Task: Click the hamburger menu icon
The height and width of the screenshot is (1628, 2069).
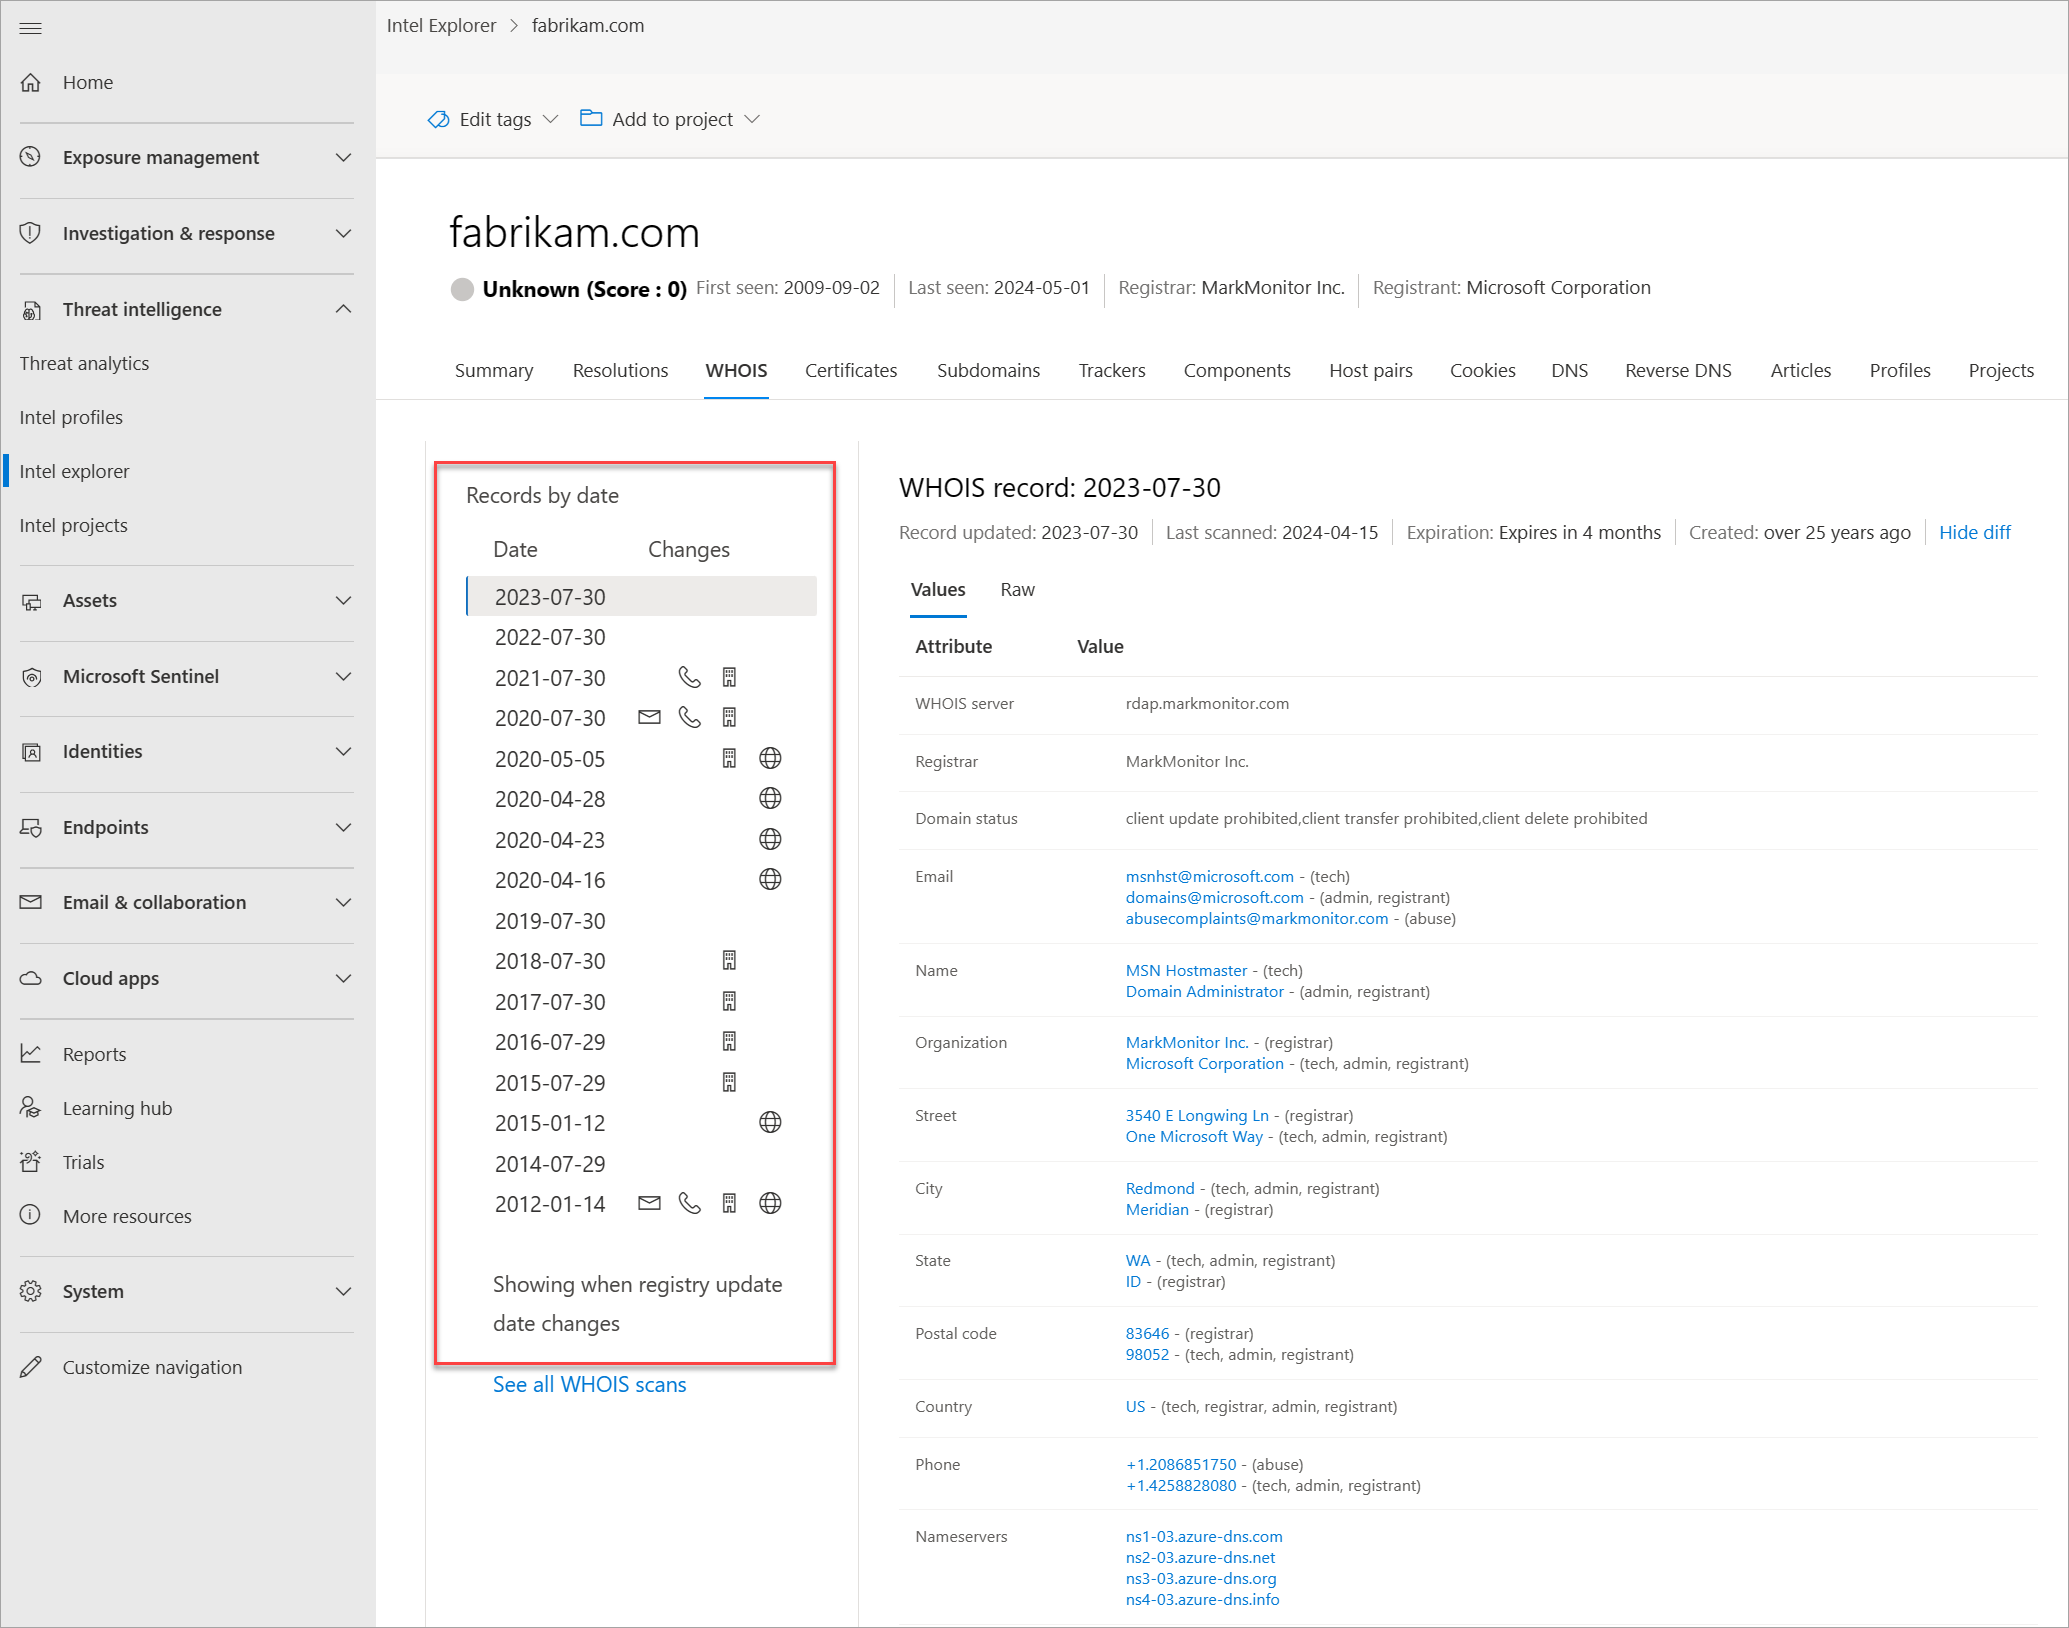Action: click(31, 28)
